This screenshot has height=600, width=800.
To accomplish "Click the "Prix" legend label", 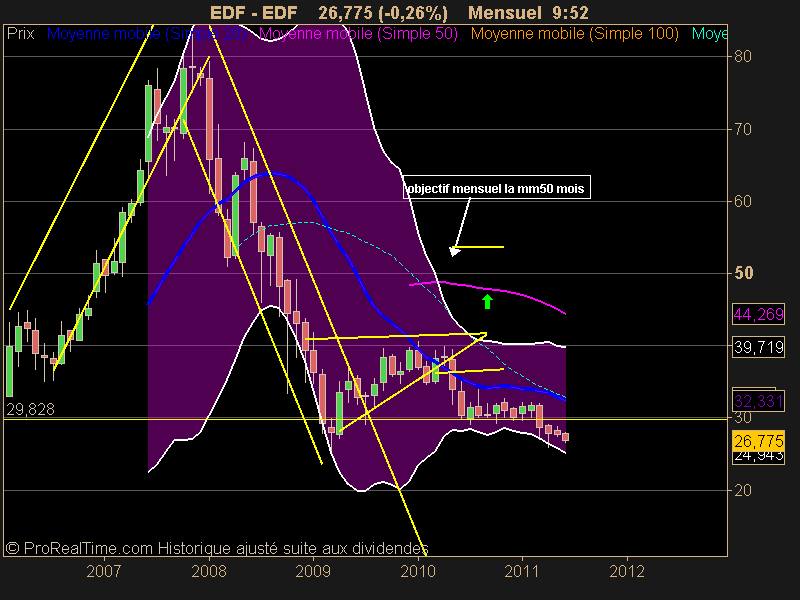I will click(20, 34).
